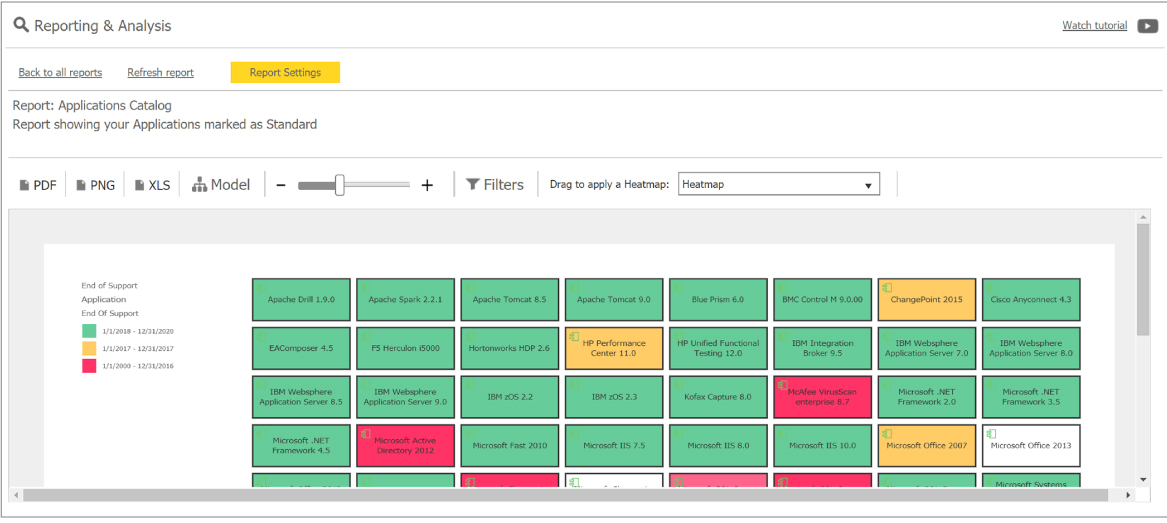Image resolution: width=1167 pixels, height=523 pixels.
Task: Click the zoom slider handle
Action: (340, 185)
